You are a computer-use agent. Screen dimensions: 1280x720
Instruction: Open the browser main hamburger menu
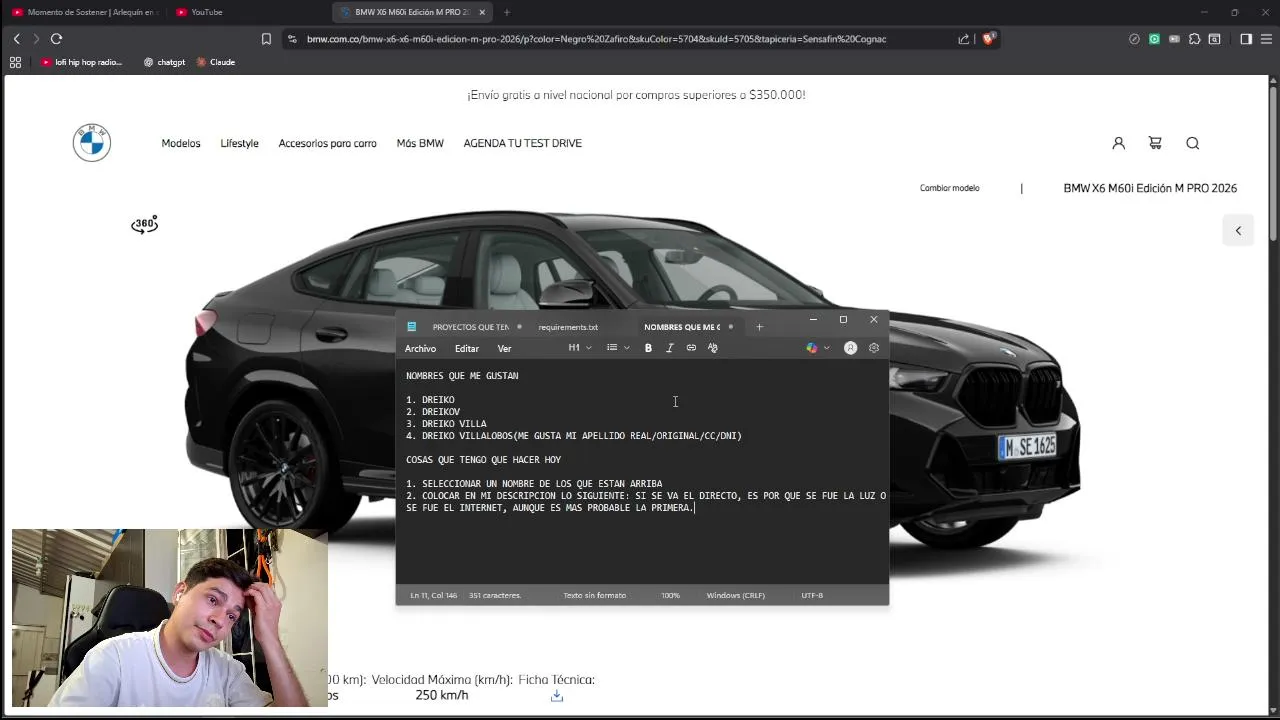point(1266,39)
